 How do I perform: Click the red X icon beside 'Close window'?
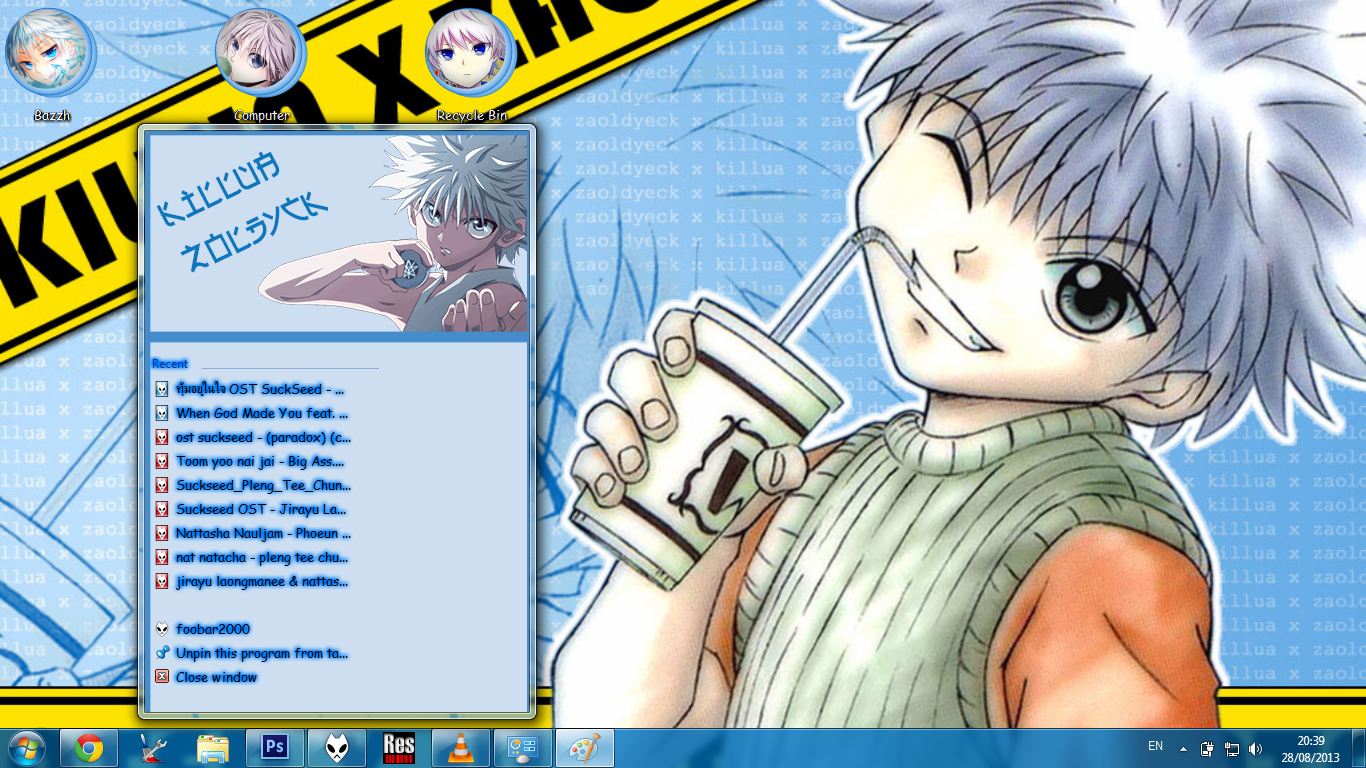tap(162, 677)
